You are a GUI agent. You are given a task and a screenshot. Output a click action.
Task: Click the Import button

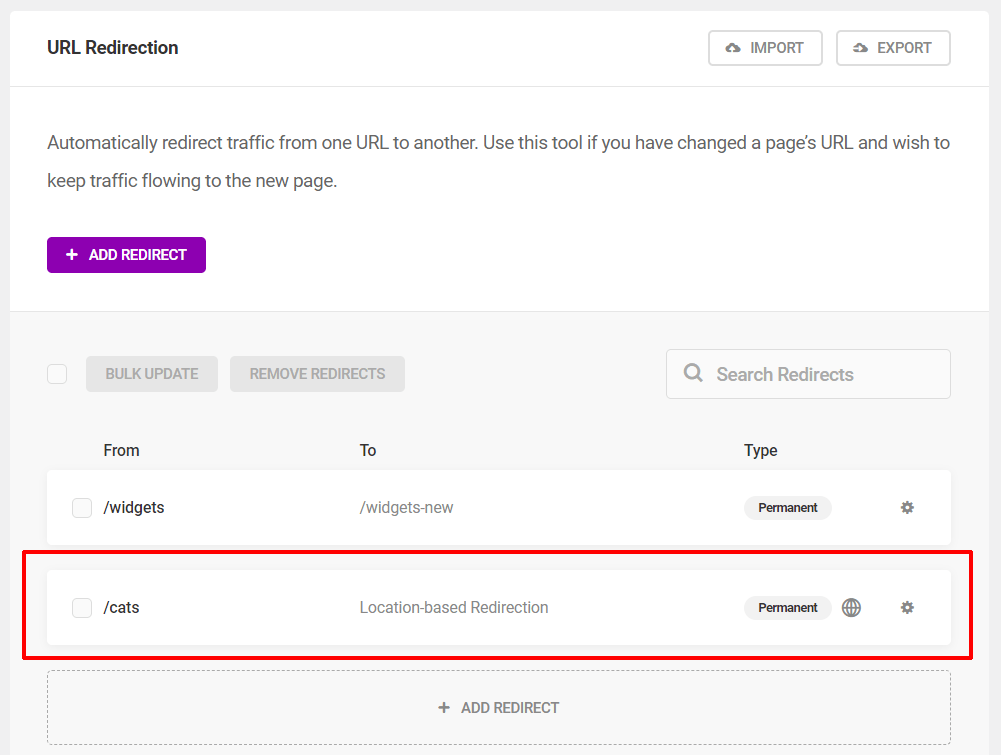765,47
